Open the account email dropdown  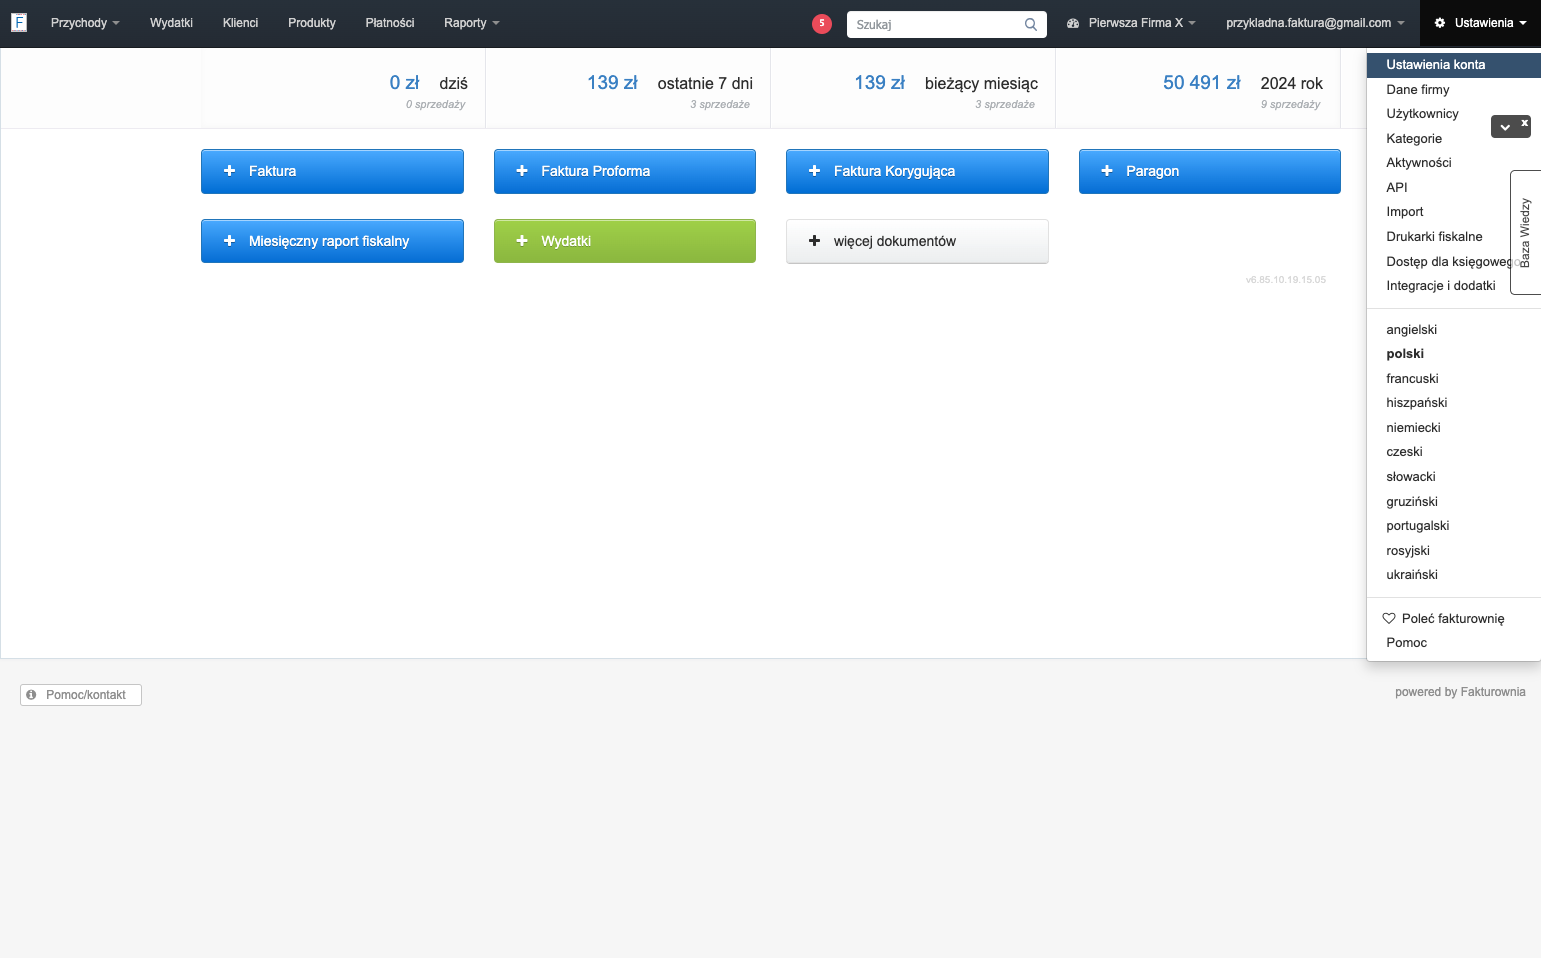[1315, 23]
